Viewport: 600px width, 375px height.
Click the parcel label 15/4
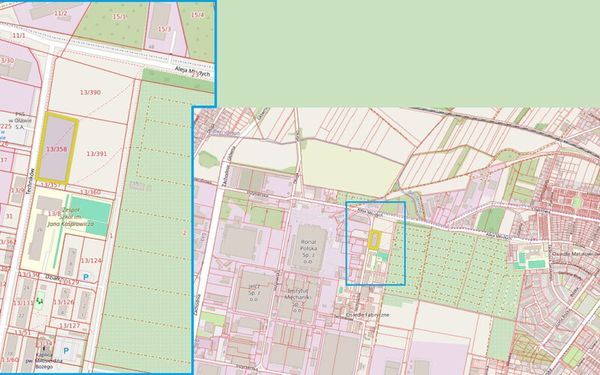(197, 15)
